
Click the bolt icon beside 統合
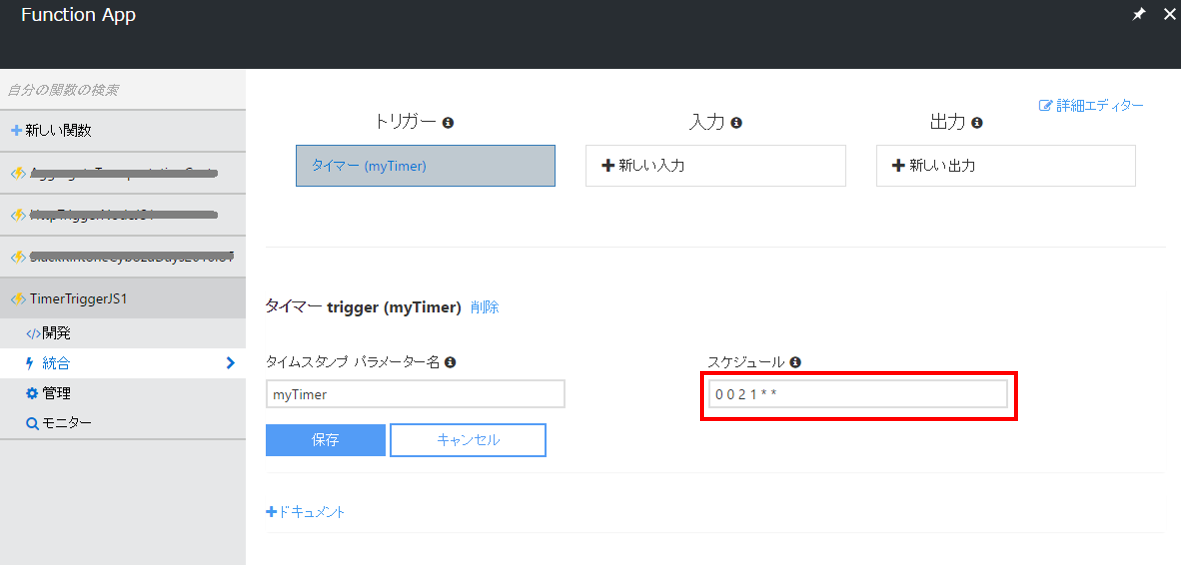click(x=30, y=364)
